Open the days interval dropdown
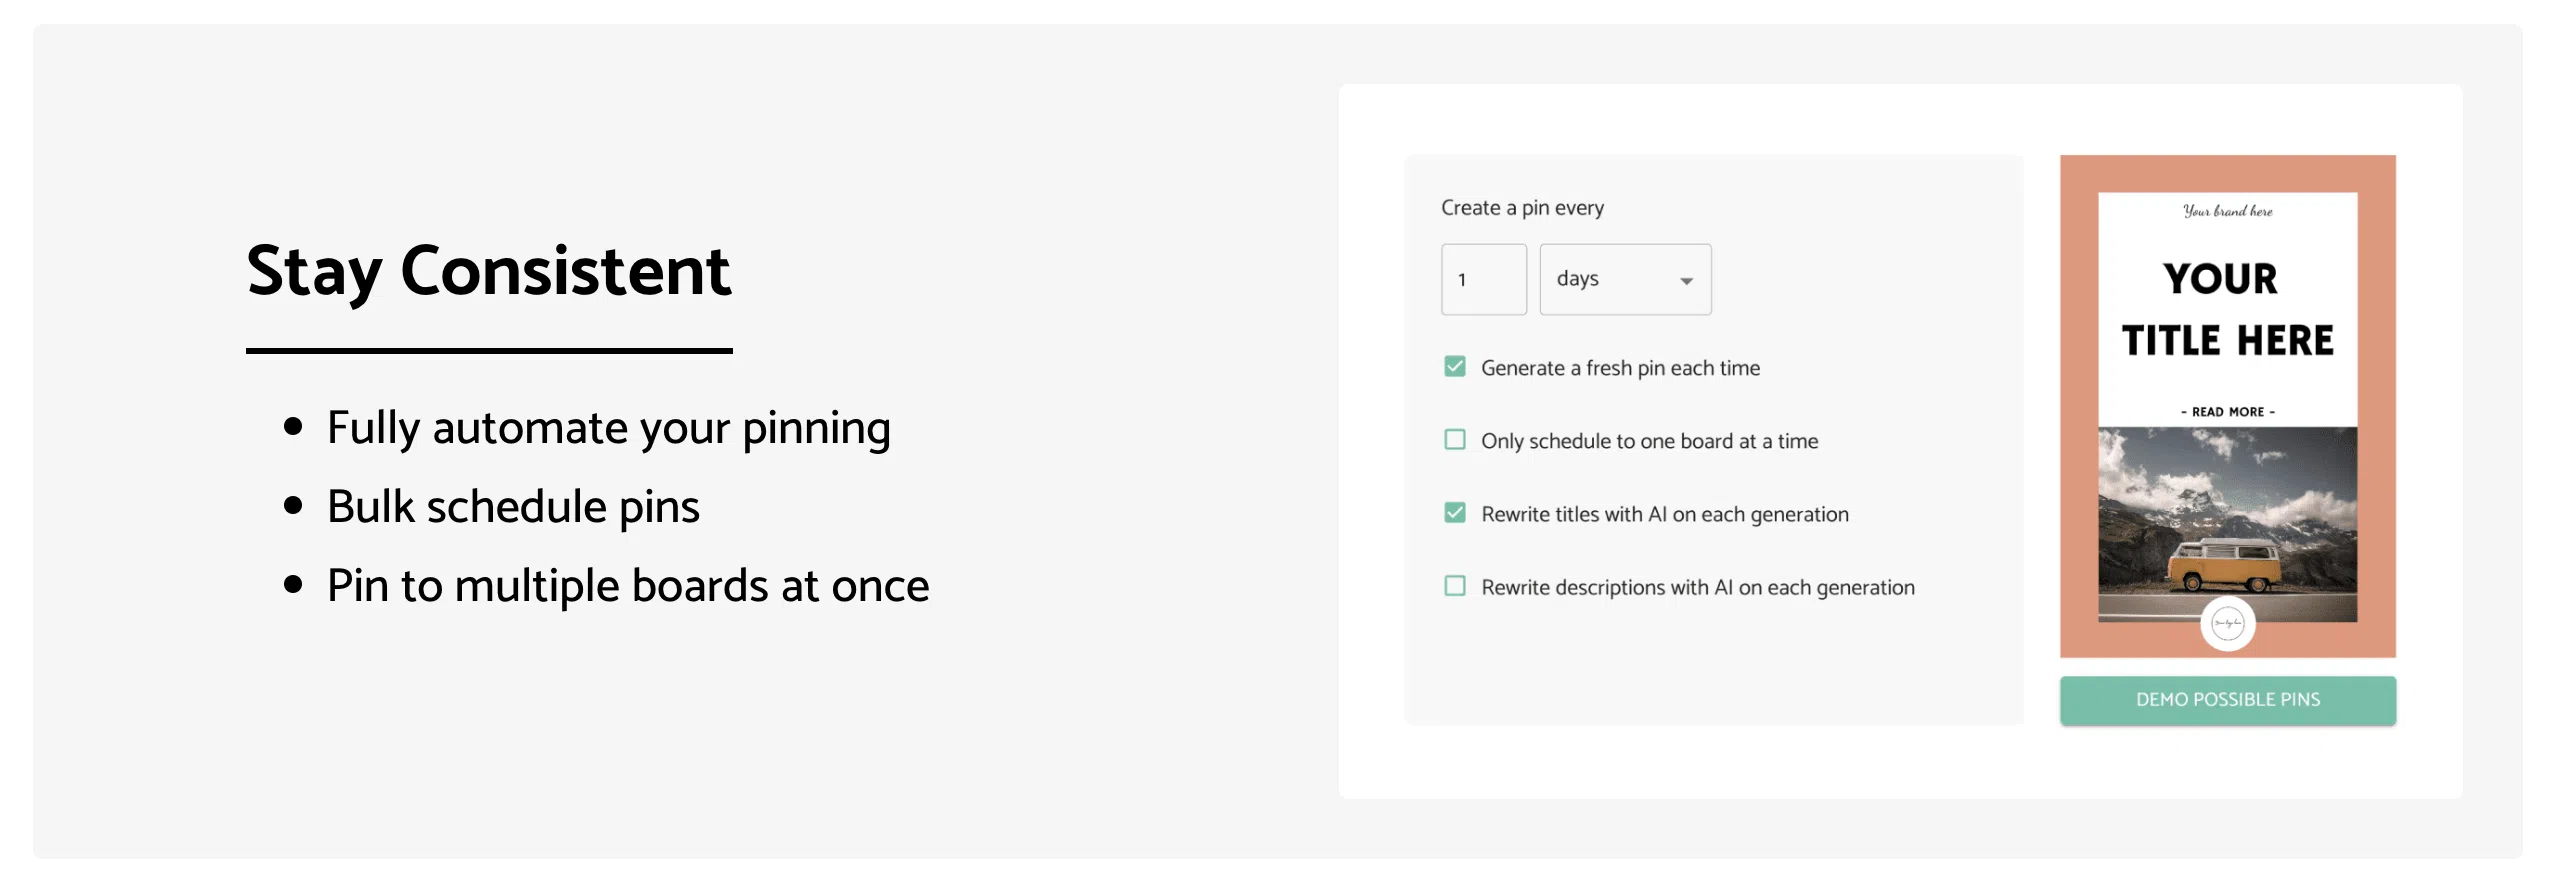 1624,280
